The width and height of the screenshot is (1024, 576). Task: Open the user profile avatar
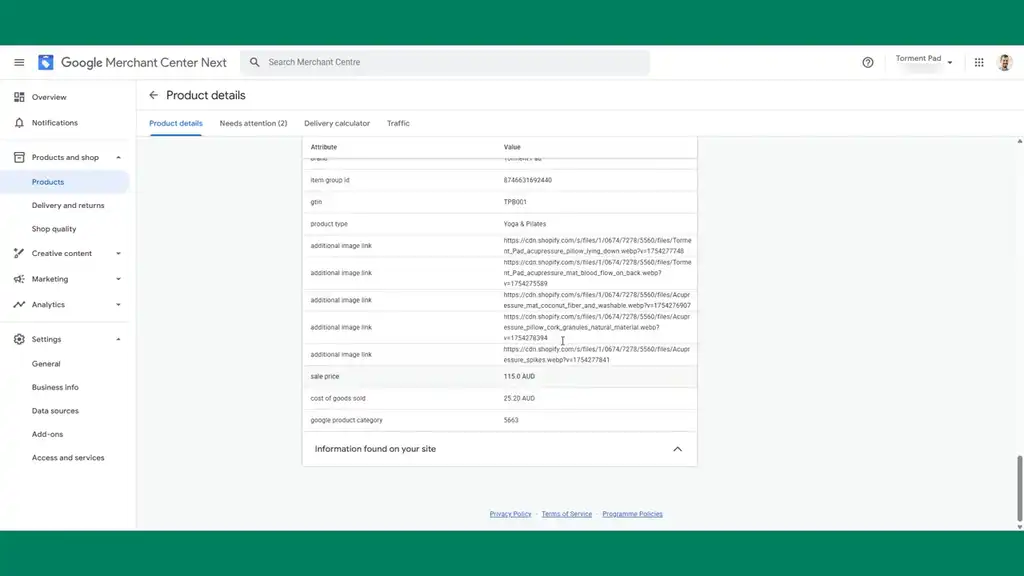(1004, 62)
